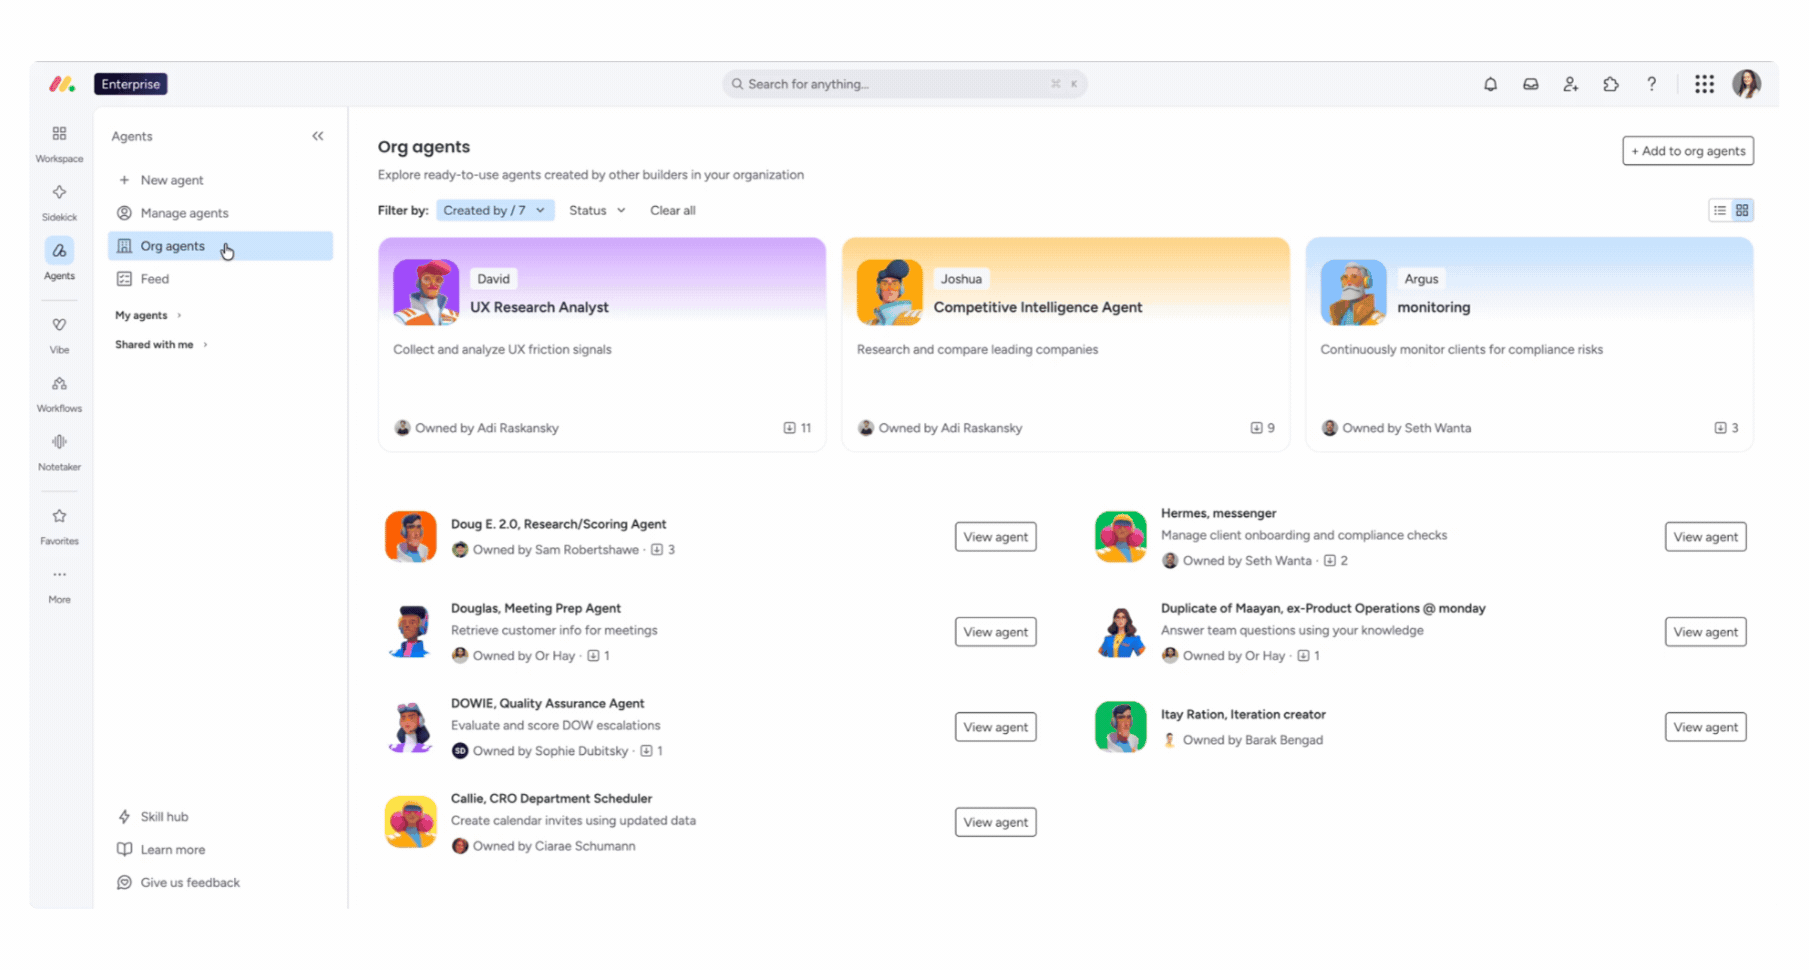Show More options in left rail

pos(59,585)
